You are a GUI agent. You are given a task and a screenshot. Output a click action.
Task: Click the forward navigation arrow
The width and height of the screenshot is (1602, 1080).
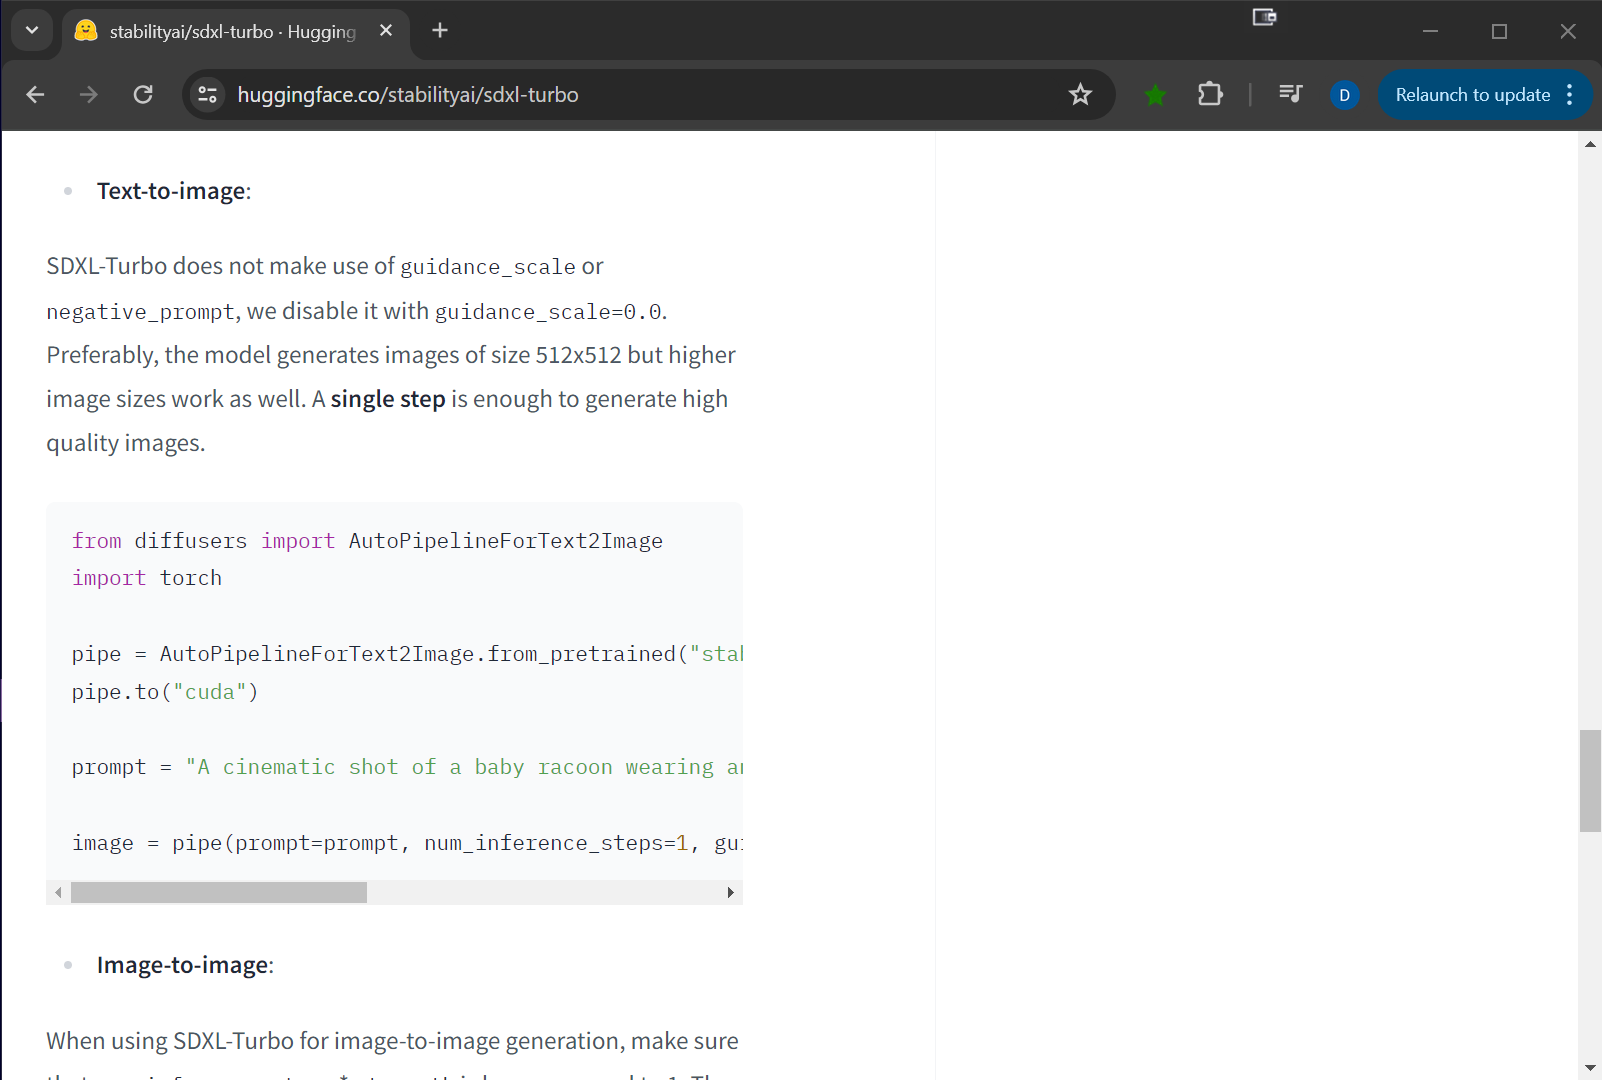(x=88, y=94)
